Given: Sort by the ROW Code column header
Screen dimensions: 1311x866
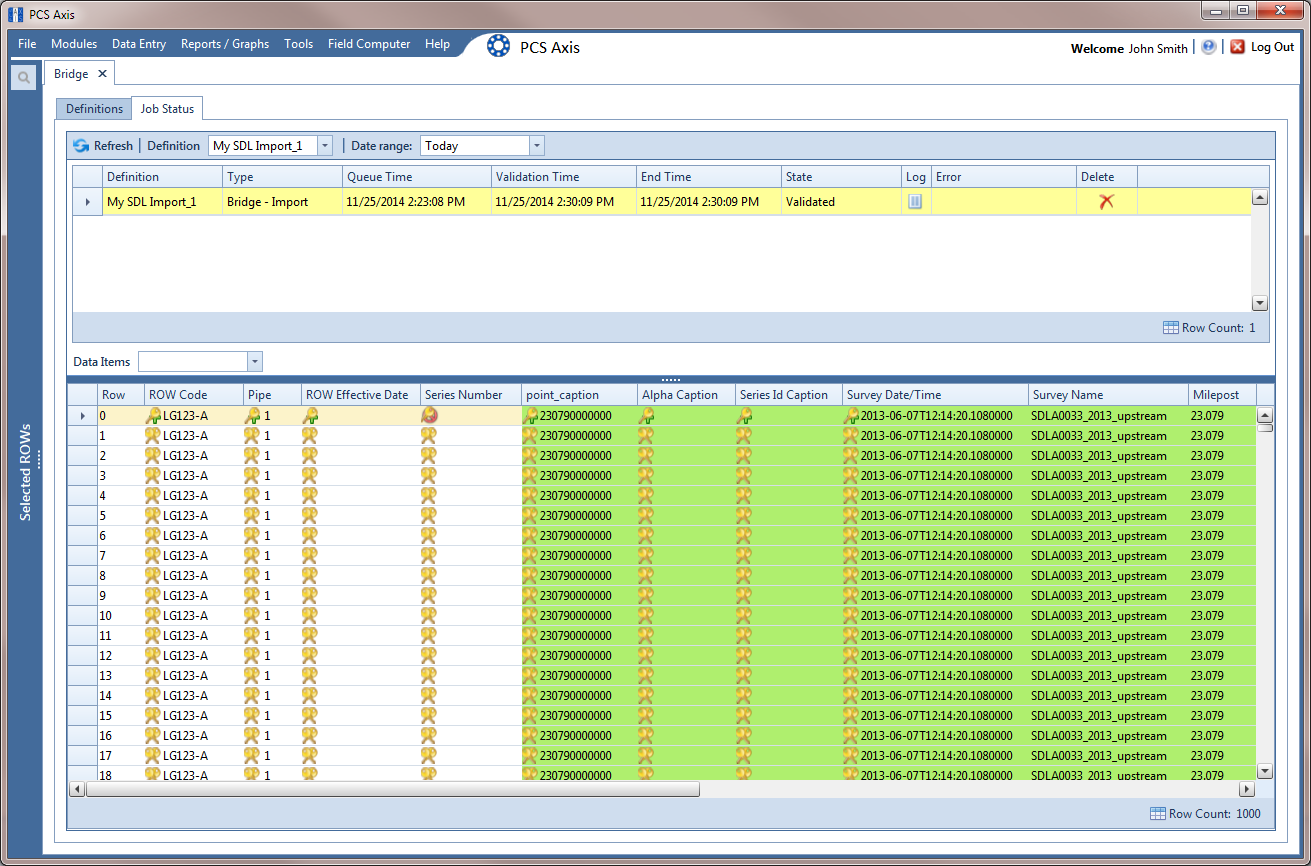Looking at the screenshot, I should tap(194, 395).
